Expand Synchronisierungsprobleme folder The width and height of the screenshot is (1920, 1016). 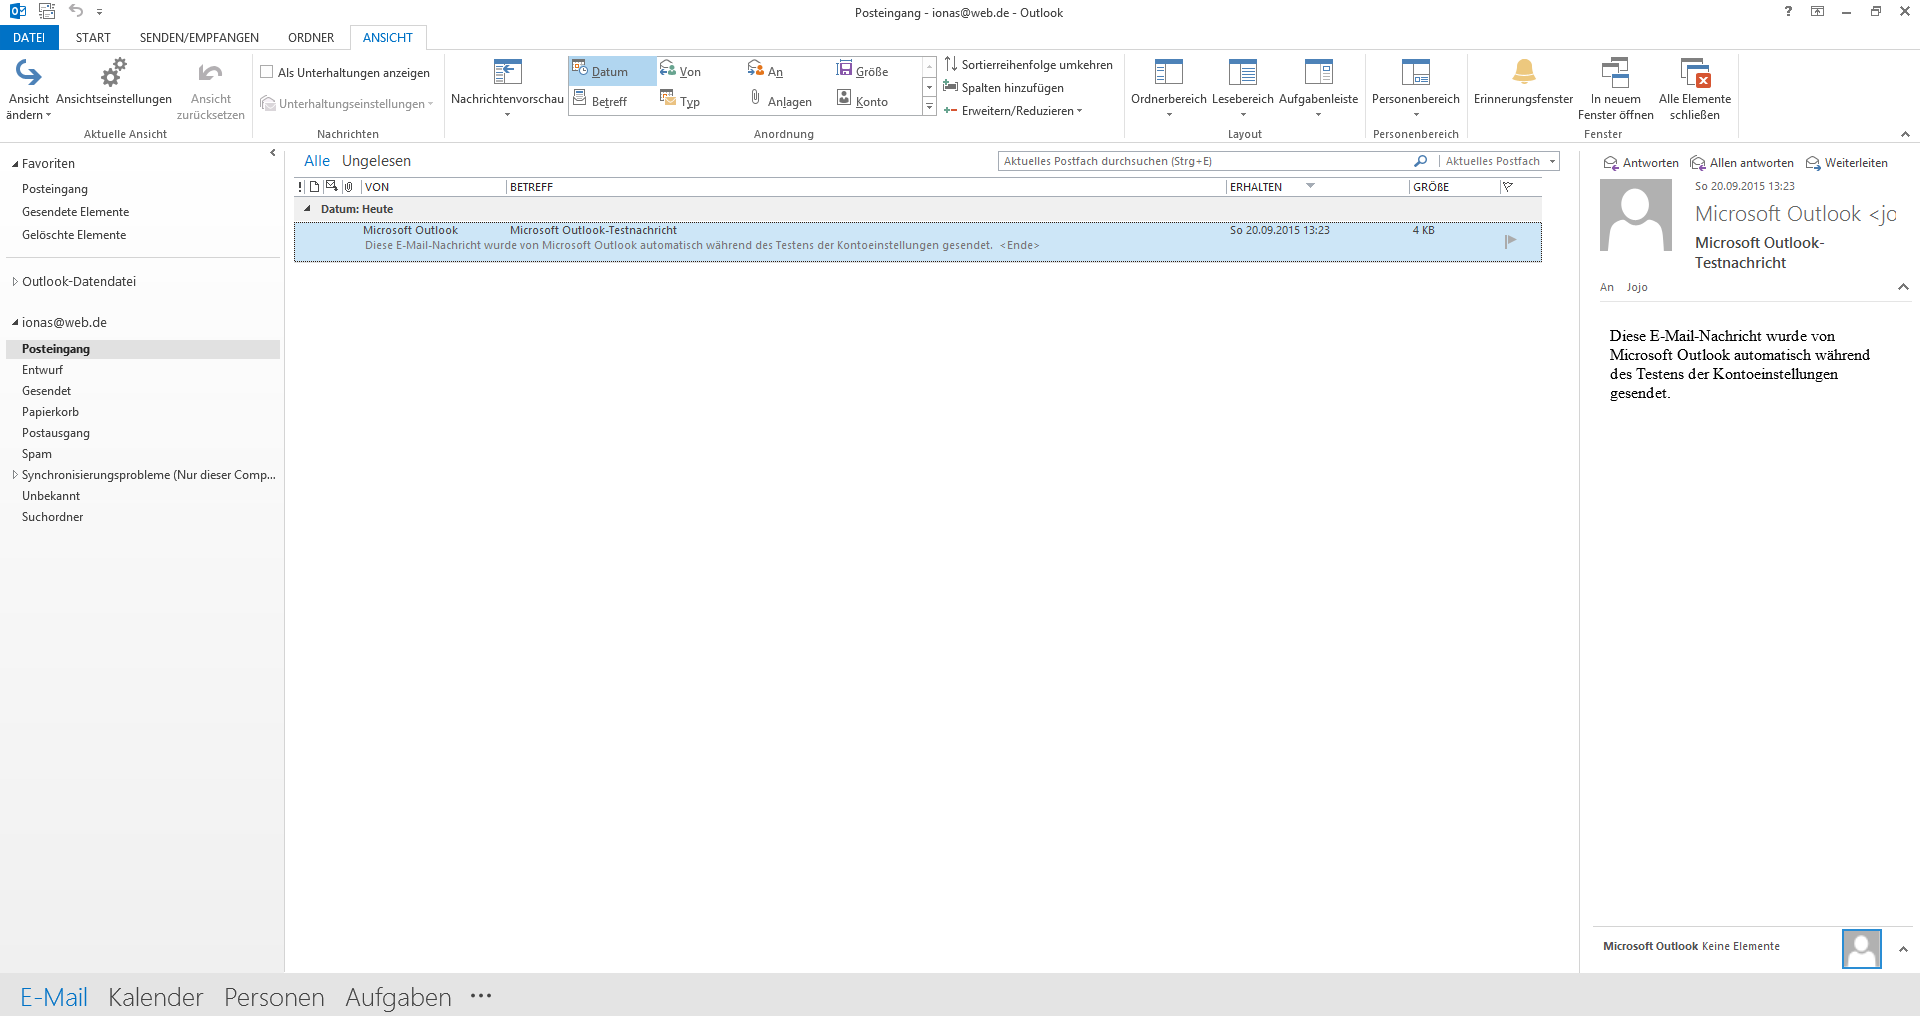(x=15, y=475)
